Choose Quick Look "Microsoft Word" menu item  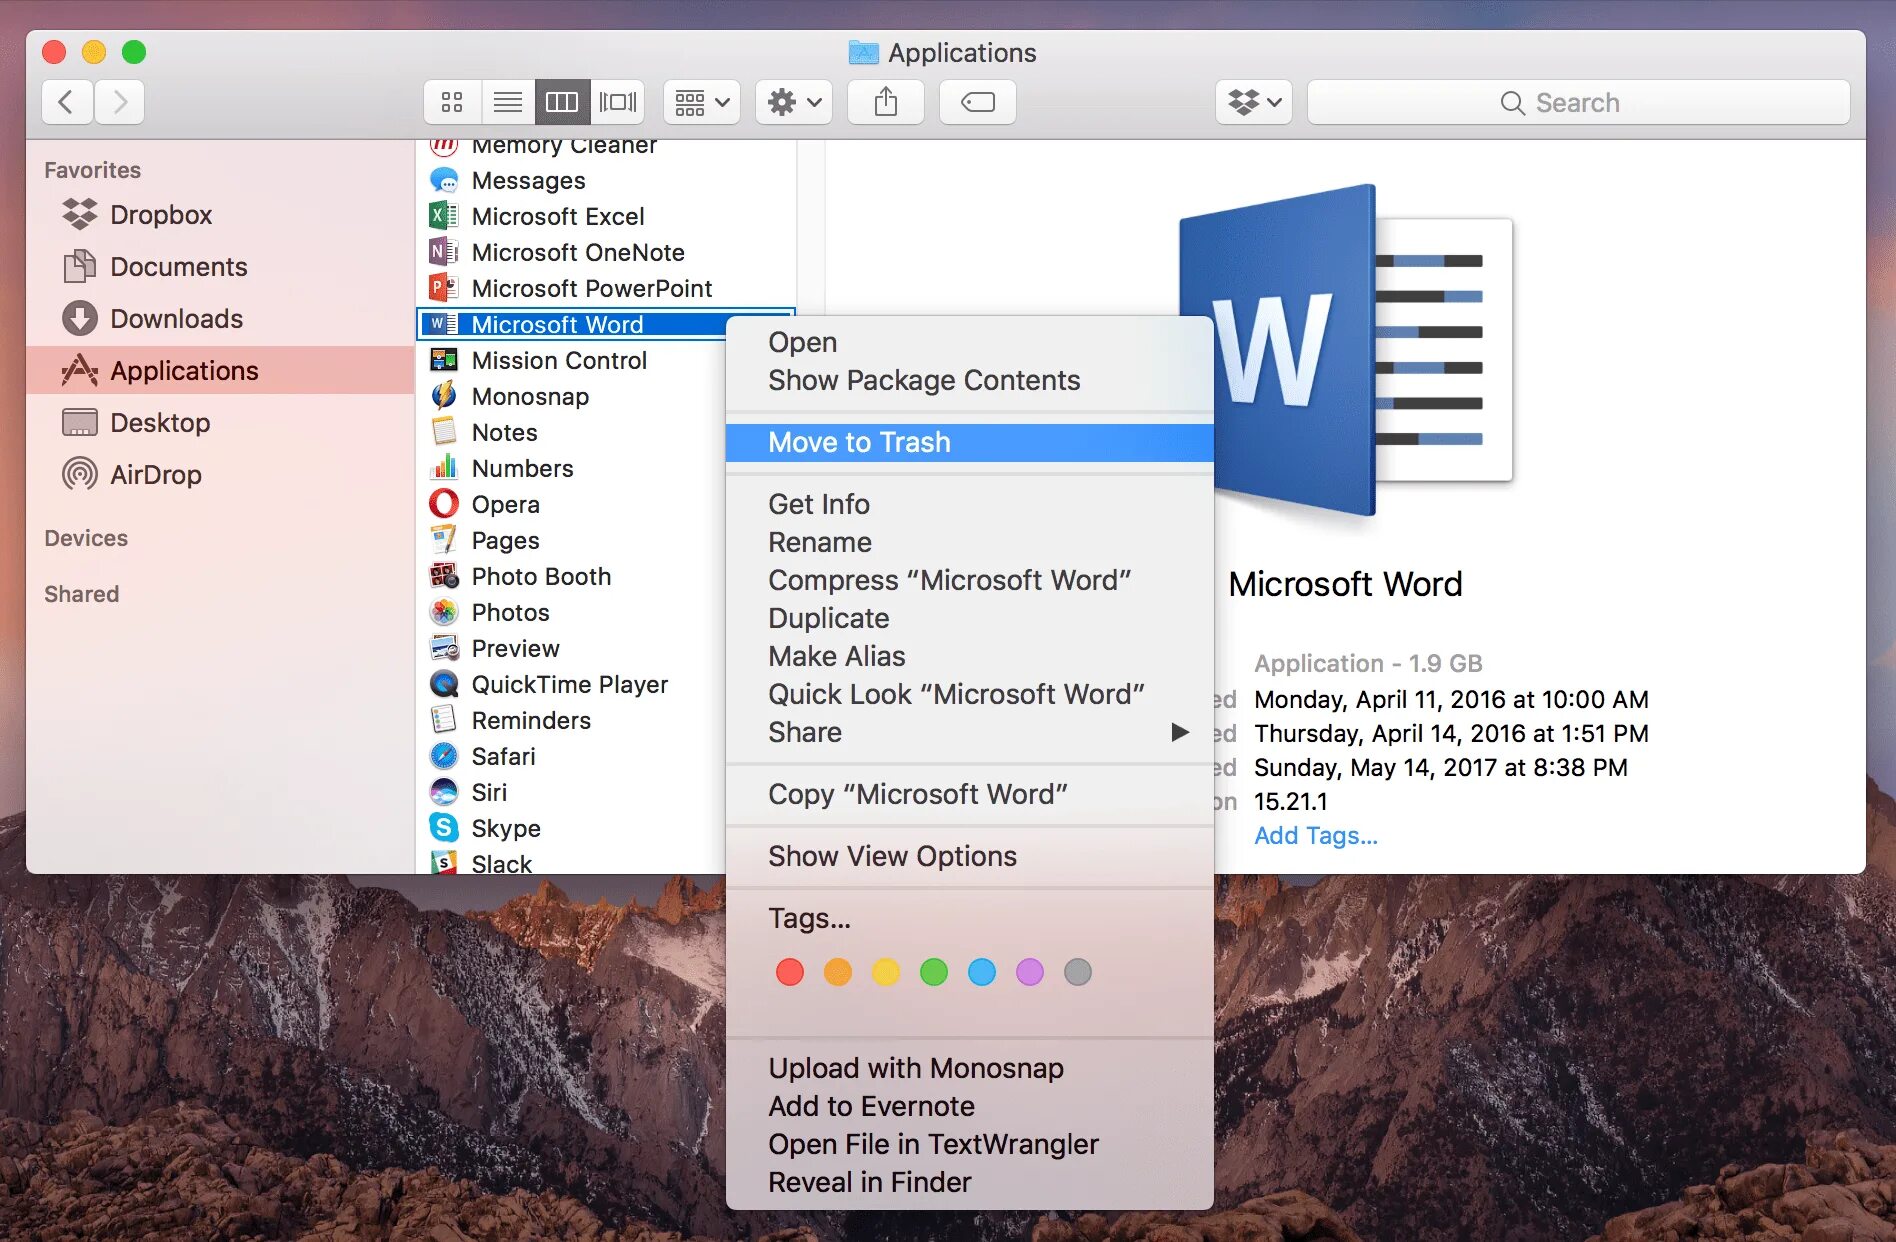click(970, 695)
